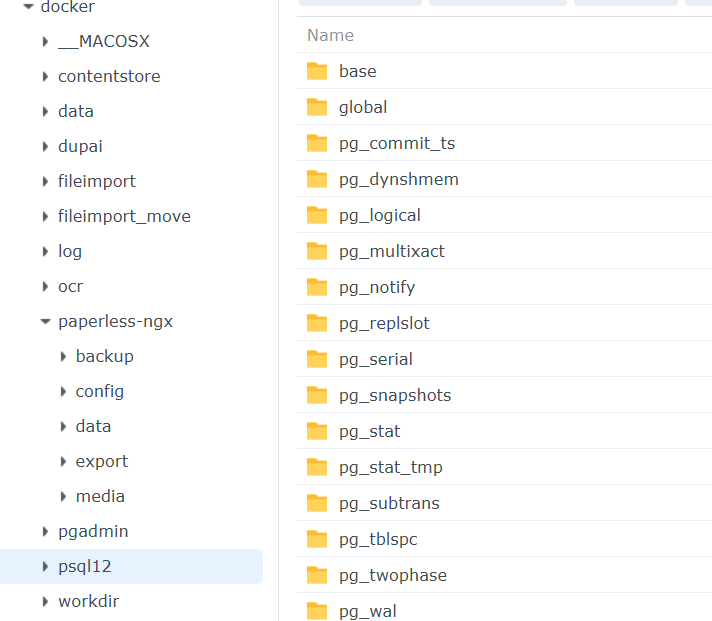The width and height of the screenshot is (712, 621).
Task: Expand the dupai folder arrow
Action: tap(45, 146)
